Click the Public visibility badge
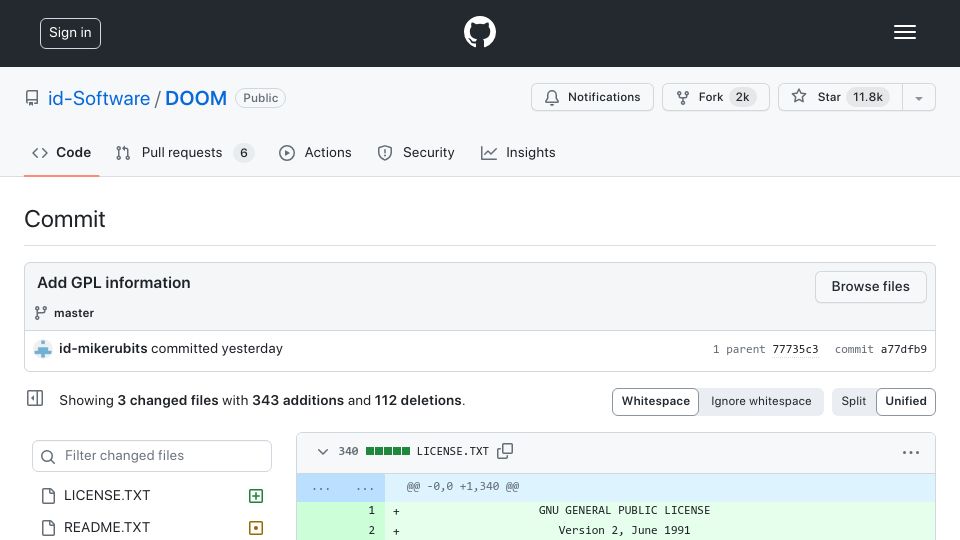960x540 pixels. tap(260, 98)
